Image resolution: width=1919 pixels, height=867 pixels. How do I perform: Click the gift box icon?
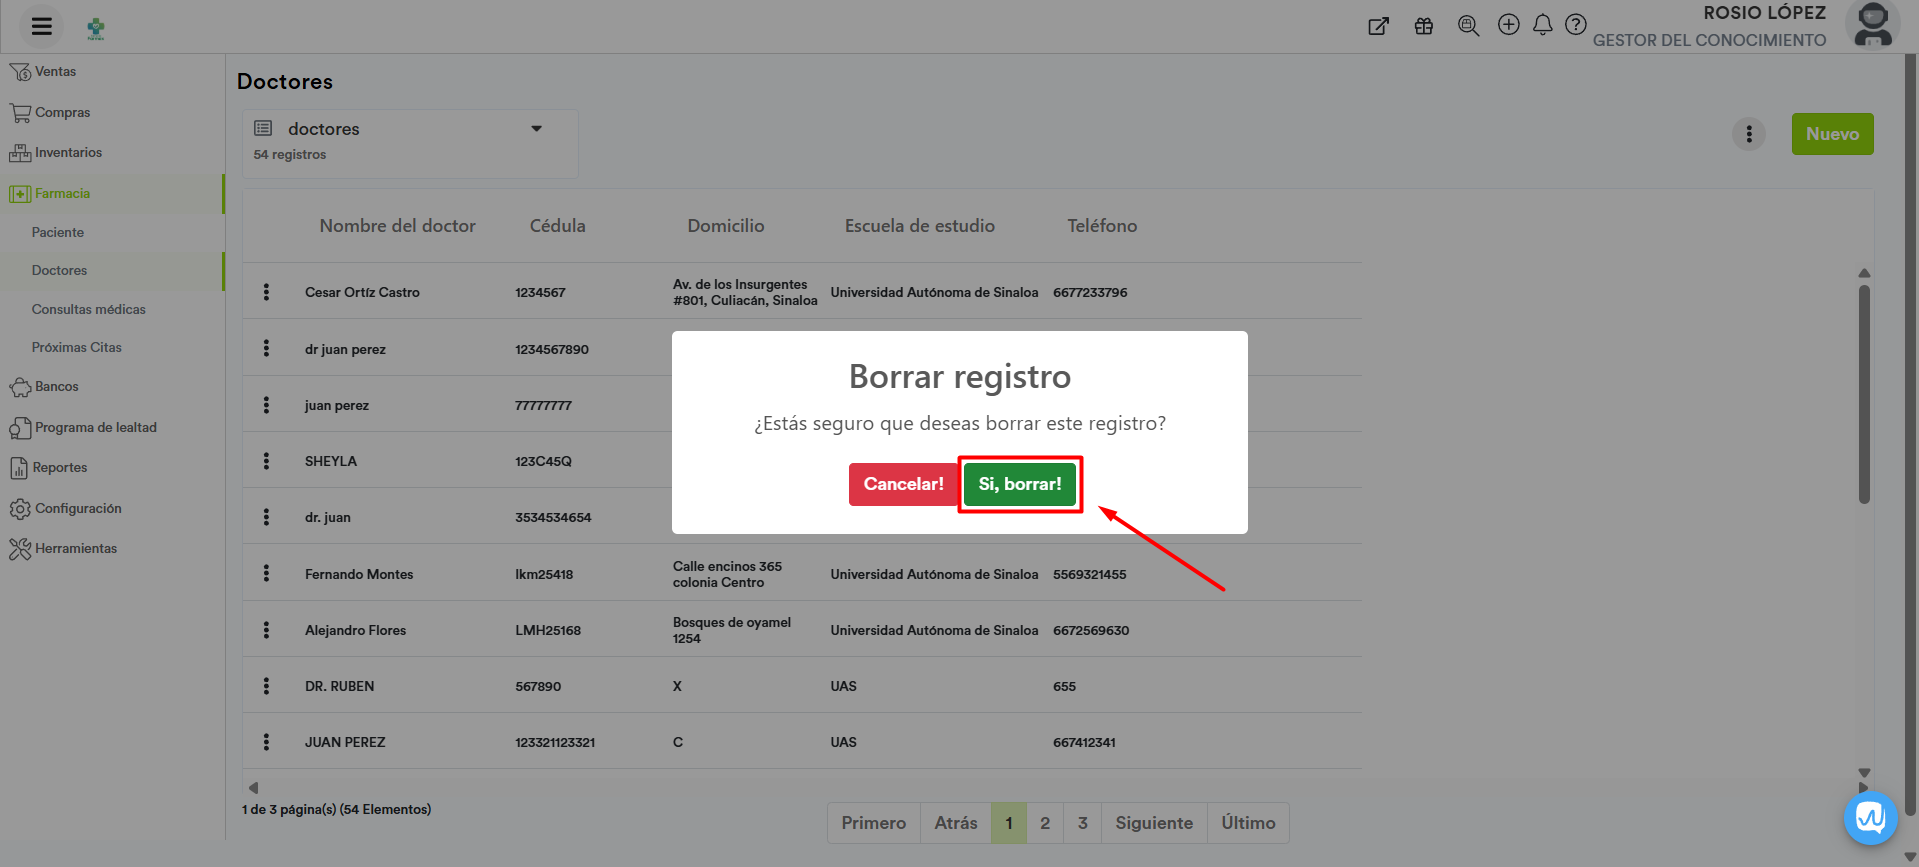[x=1424, y=26]
